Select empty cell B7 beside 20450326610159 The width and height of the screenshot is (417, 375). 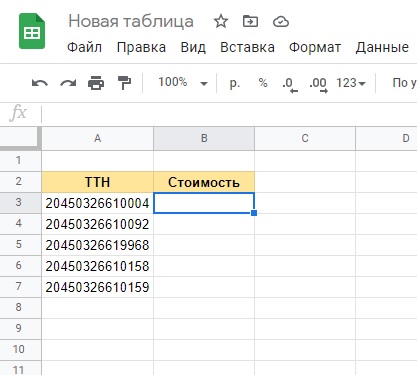pyautogui.click(x=204, y=287)
